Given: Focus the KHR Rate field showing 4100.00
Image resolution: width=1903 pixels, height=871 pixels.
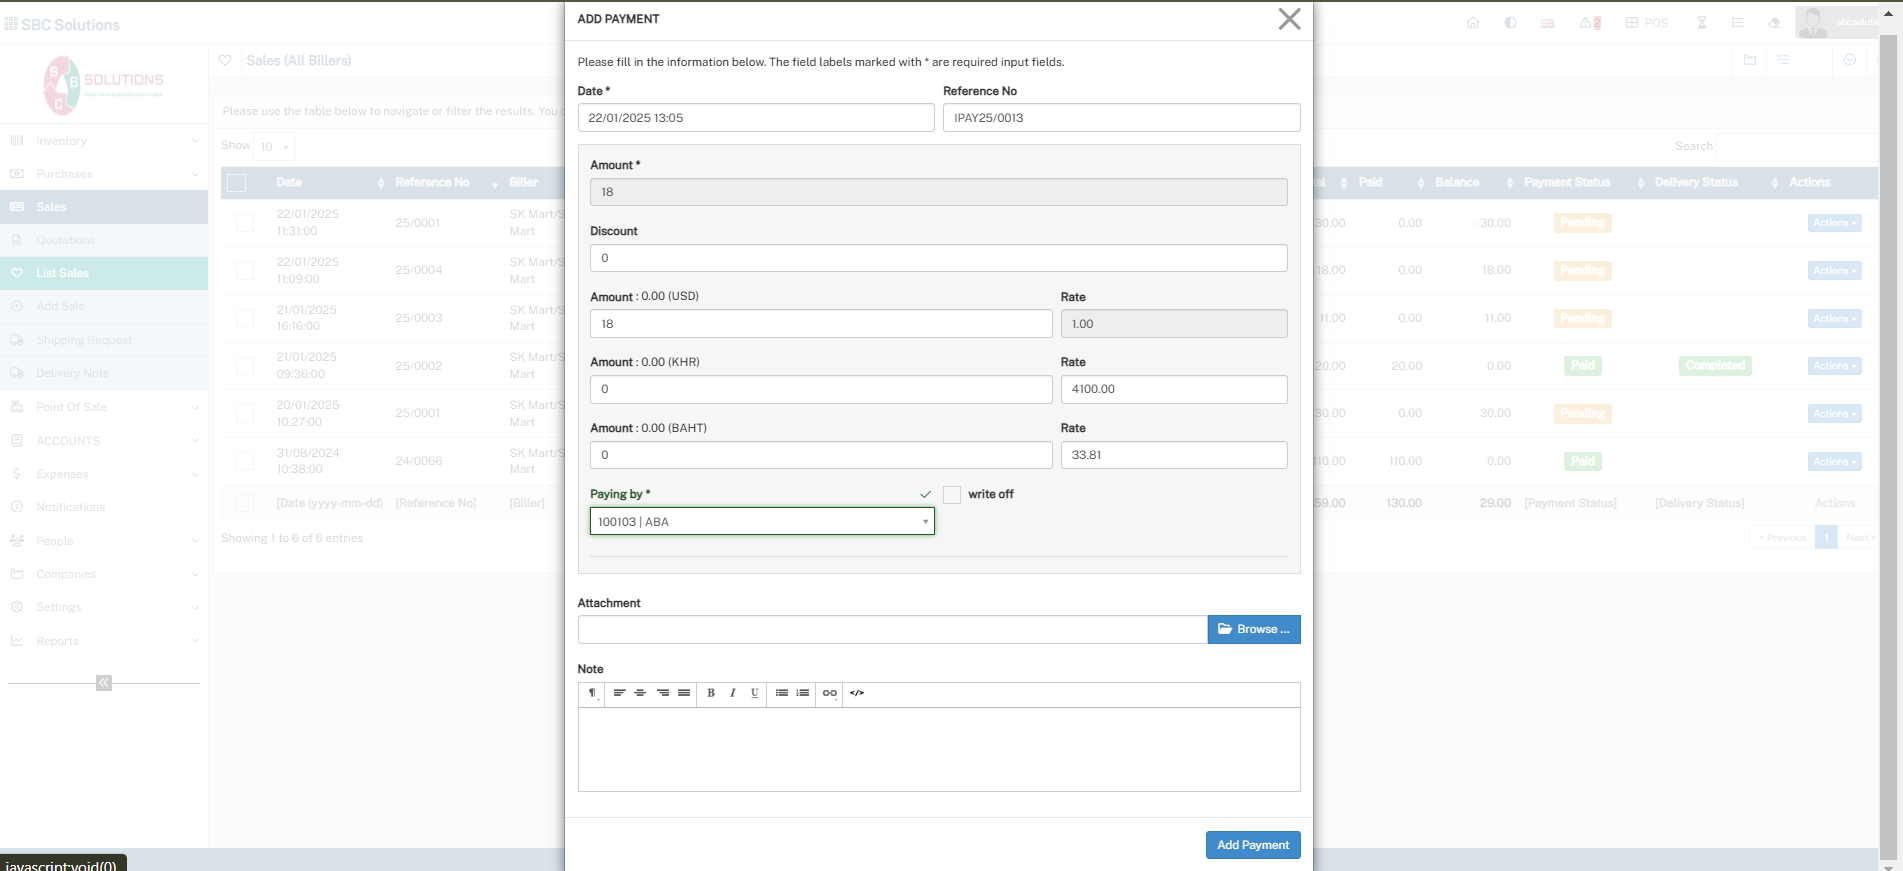Looking at the screenshot, I should click(1173, 390).
